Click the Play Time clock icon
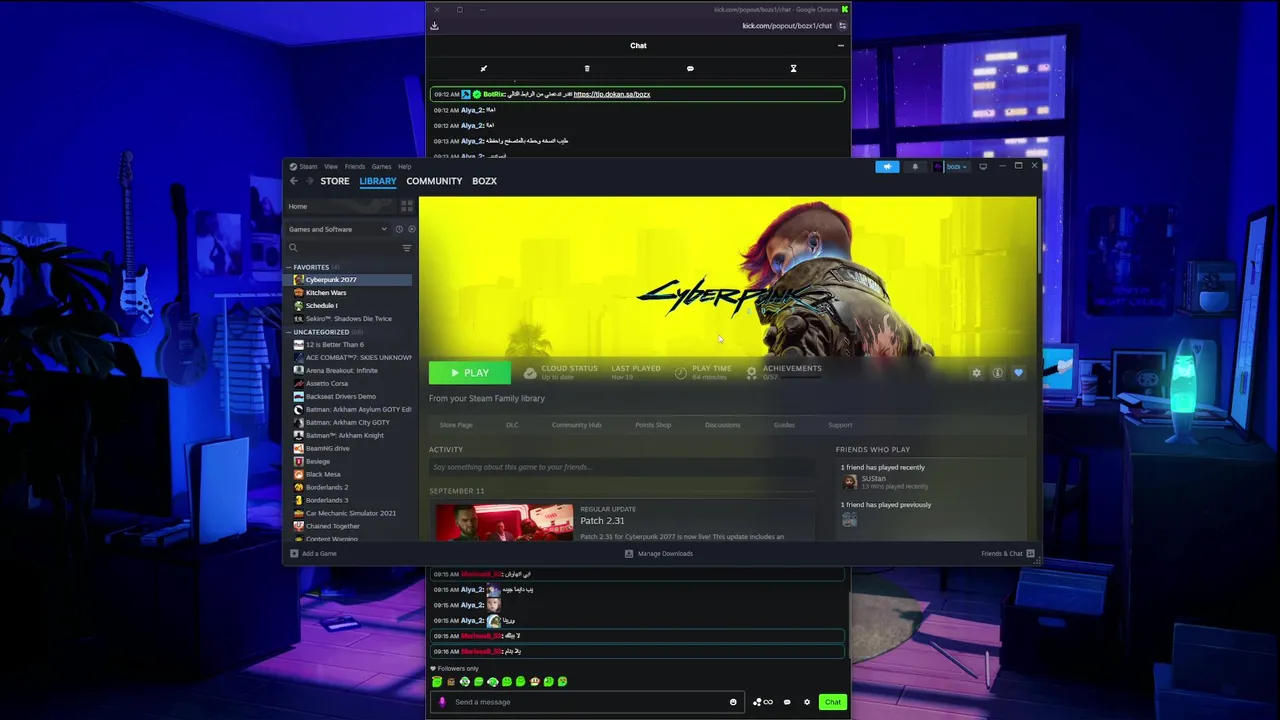Viewport: 1280px width, 720px height. click(680, 373)
